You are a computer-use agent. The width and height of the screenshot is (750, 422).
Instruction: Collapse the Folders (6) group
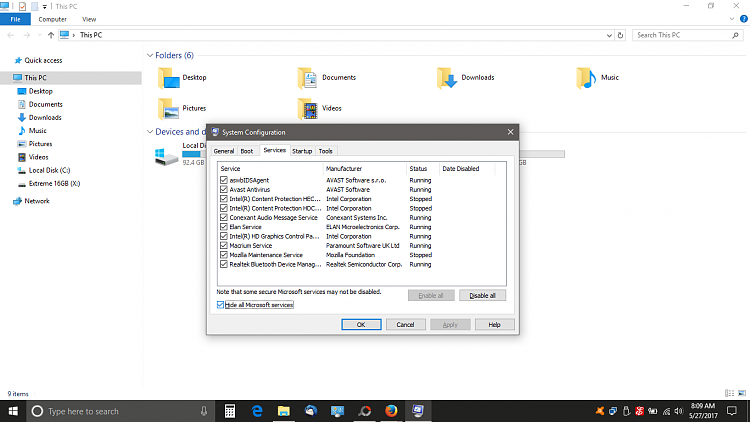150,56
